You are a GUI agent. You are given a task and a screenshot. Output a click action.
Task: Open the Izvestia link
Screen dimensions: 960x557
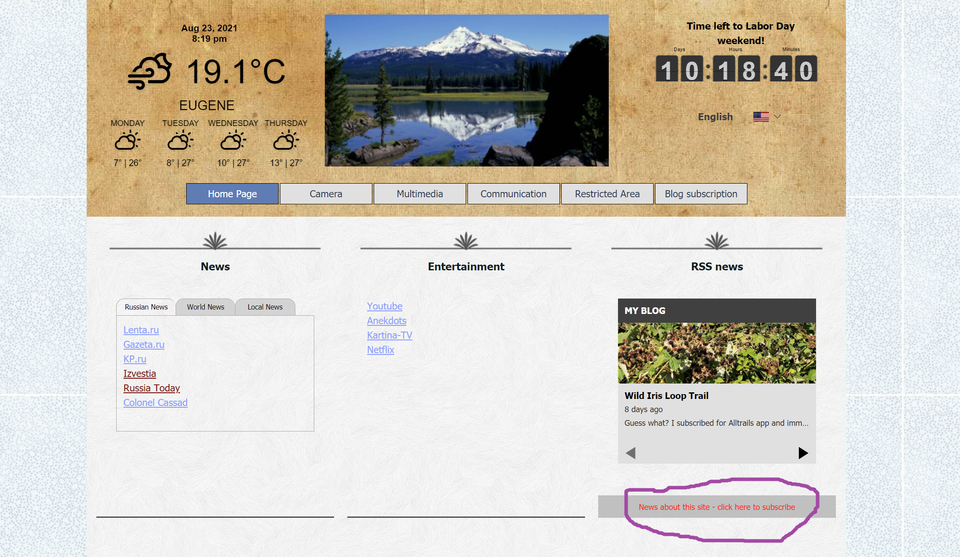click(140, 373)
